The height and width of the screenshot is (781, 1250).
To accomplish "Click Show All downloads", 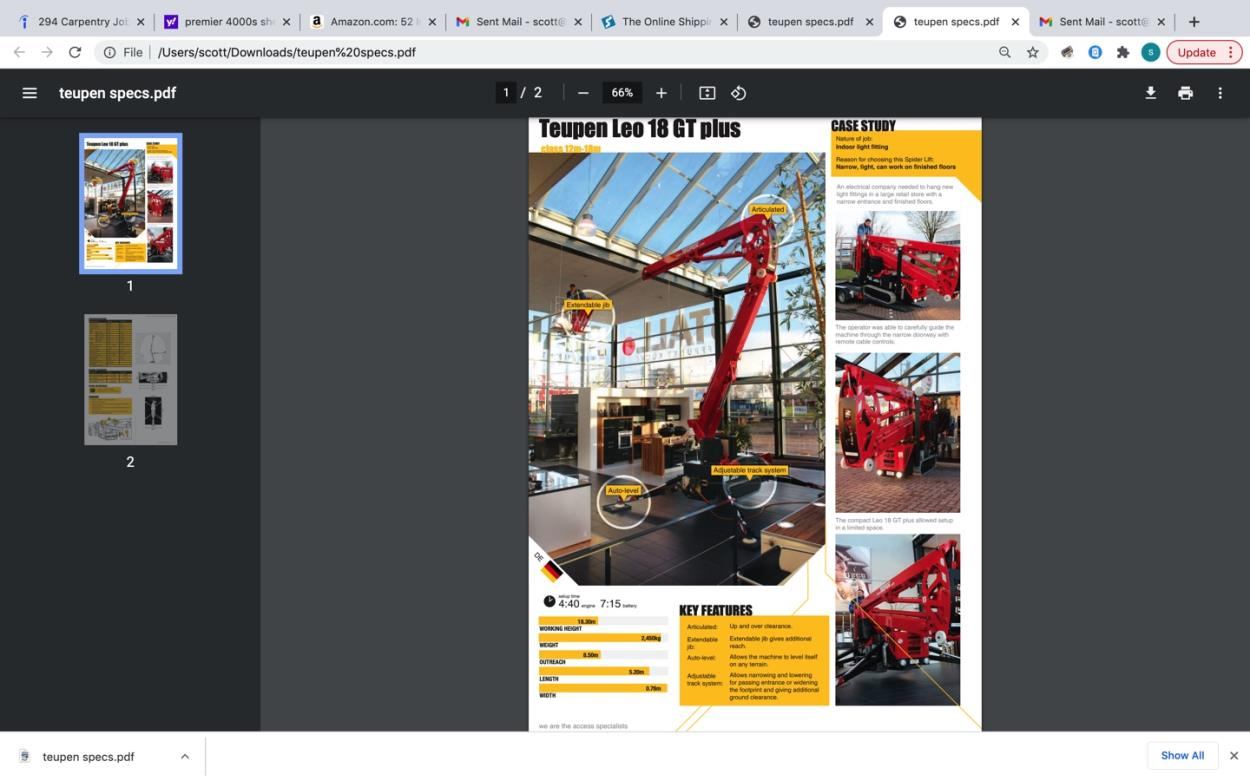I will click(1182, 756).
